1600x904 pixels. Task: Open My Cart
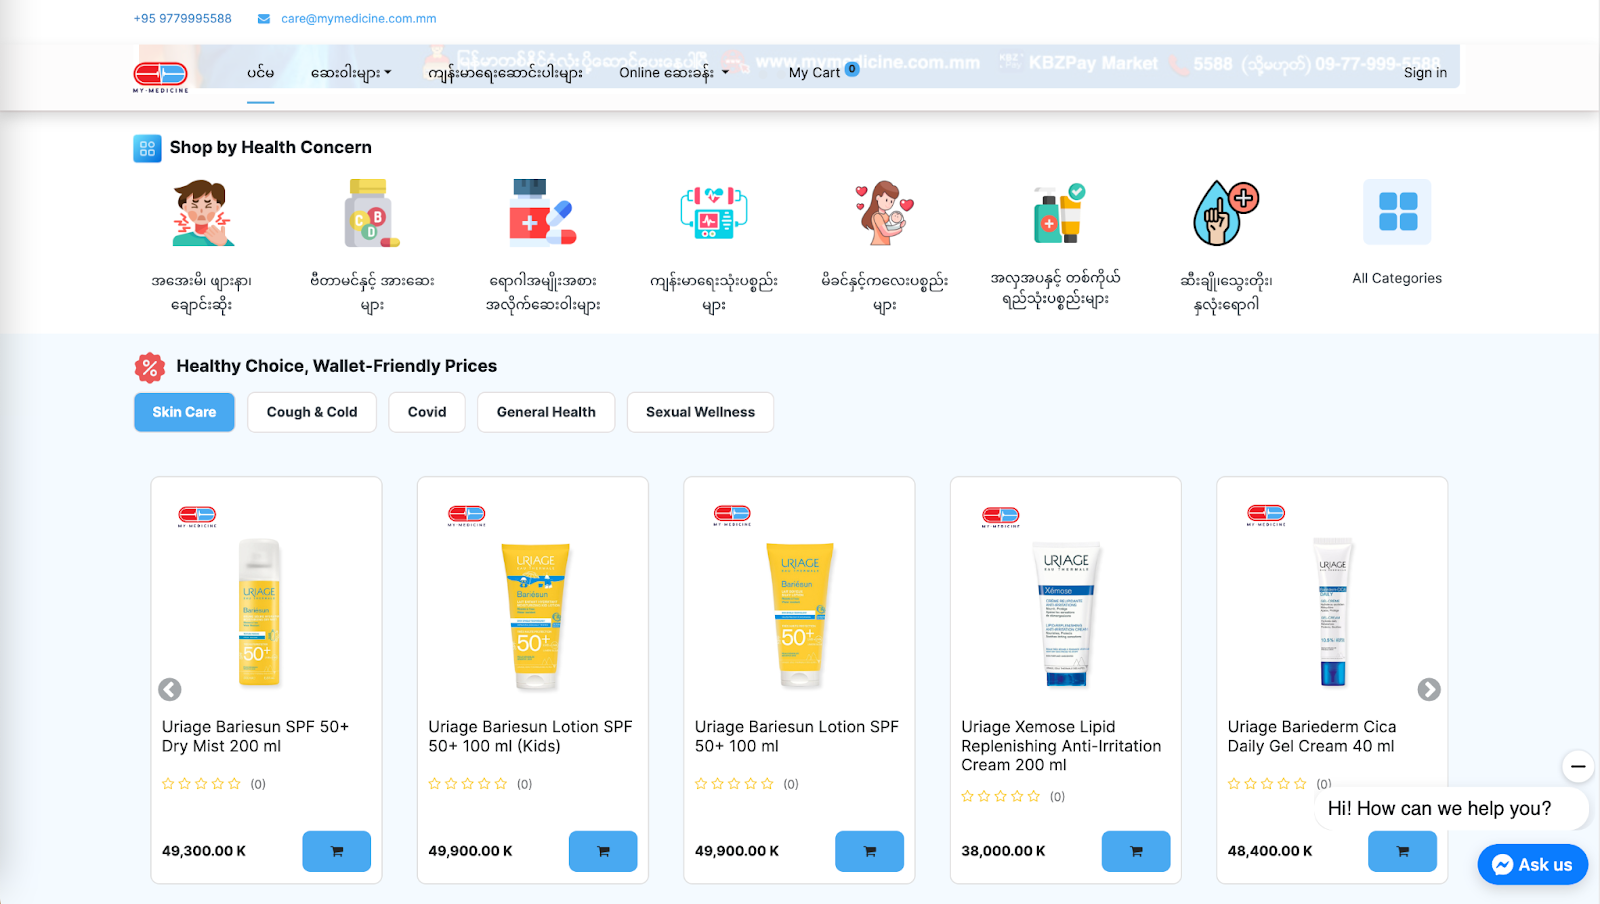[814, 73]
